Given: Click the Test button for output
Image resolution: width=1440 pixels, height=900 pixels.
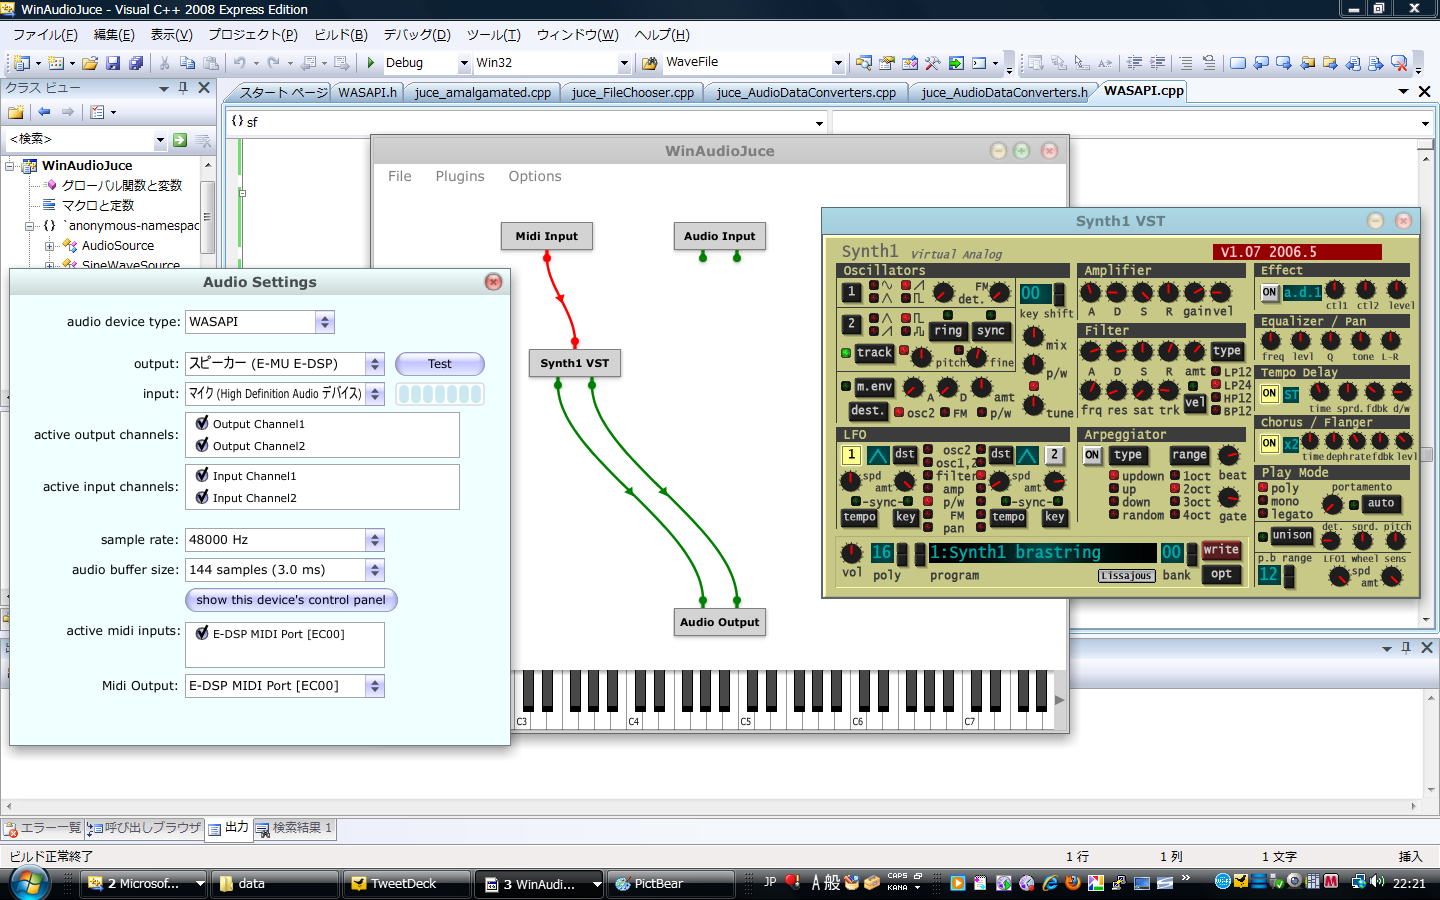Looking at the screenshot, I should click(x=439, y=364).
